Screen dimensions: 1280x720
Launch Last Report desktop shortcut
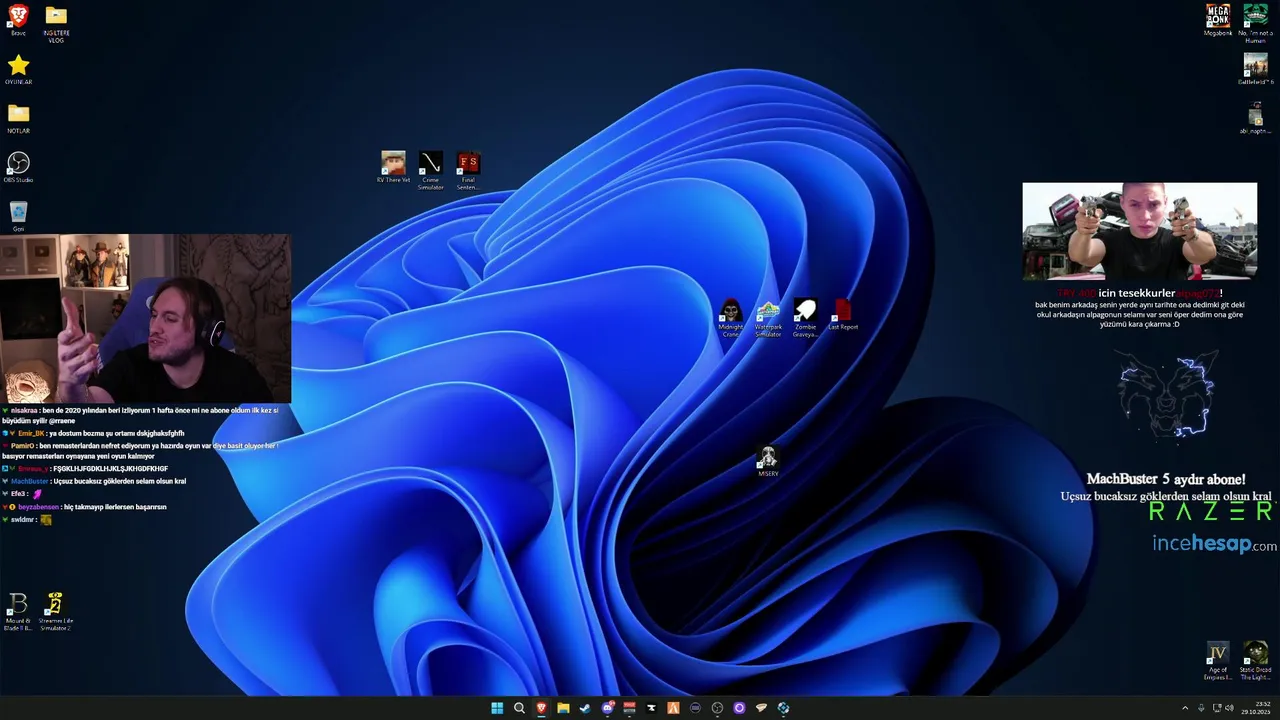pyautogui.click(x=843, y=315)
